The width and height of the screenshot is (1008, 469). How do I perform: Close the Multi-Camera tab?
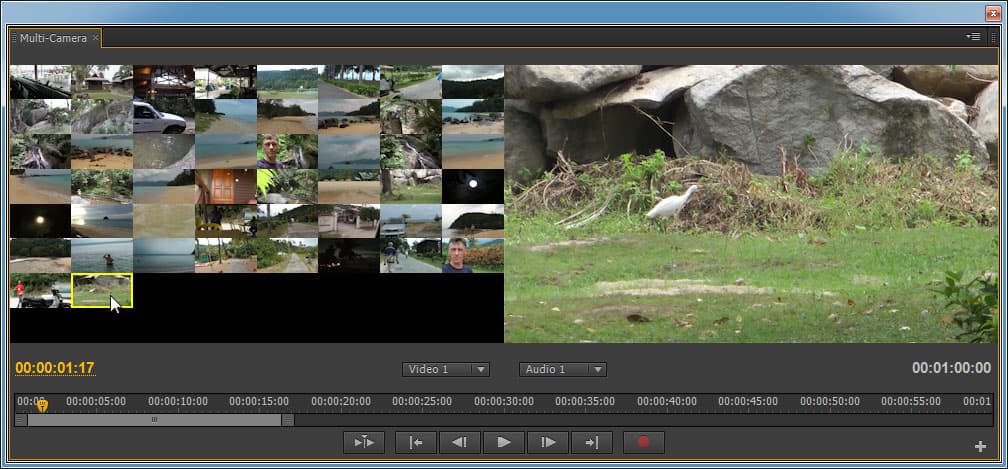point(96,38)
